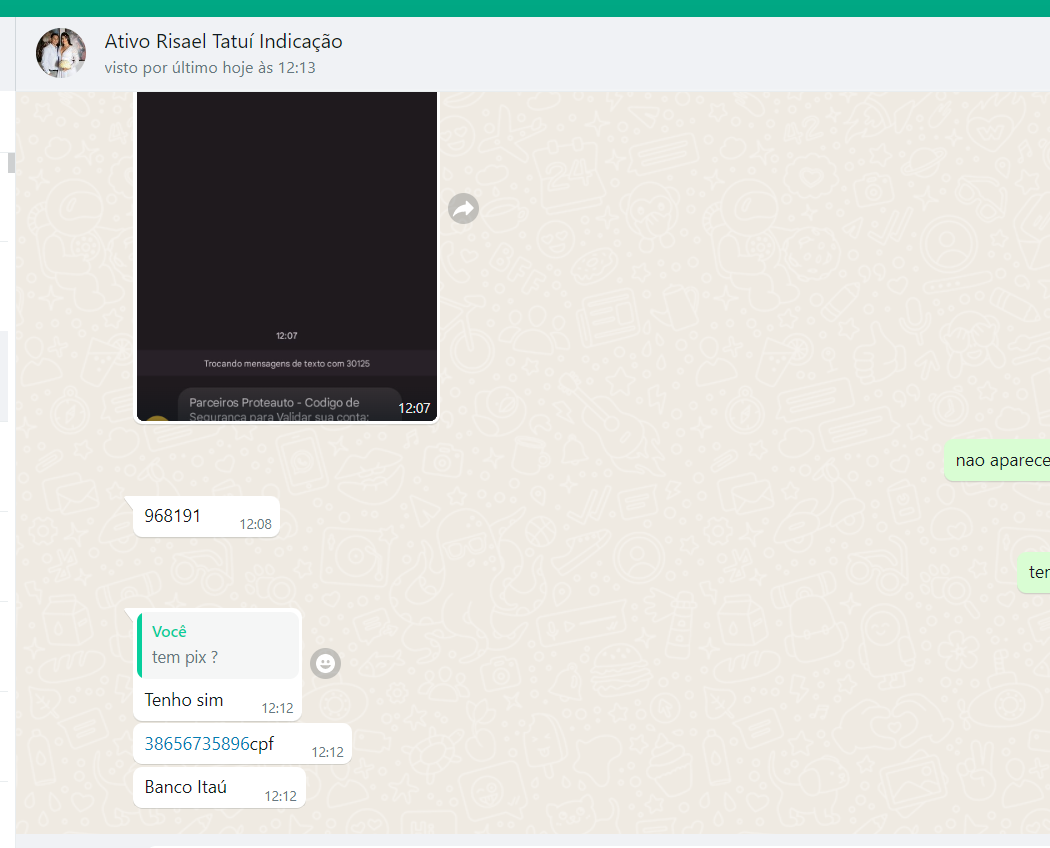
Task: Open the contact profile picture in header
Action: coord(61,53)
